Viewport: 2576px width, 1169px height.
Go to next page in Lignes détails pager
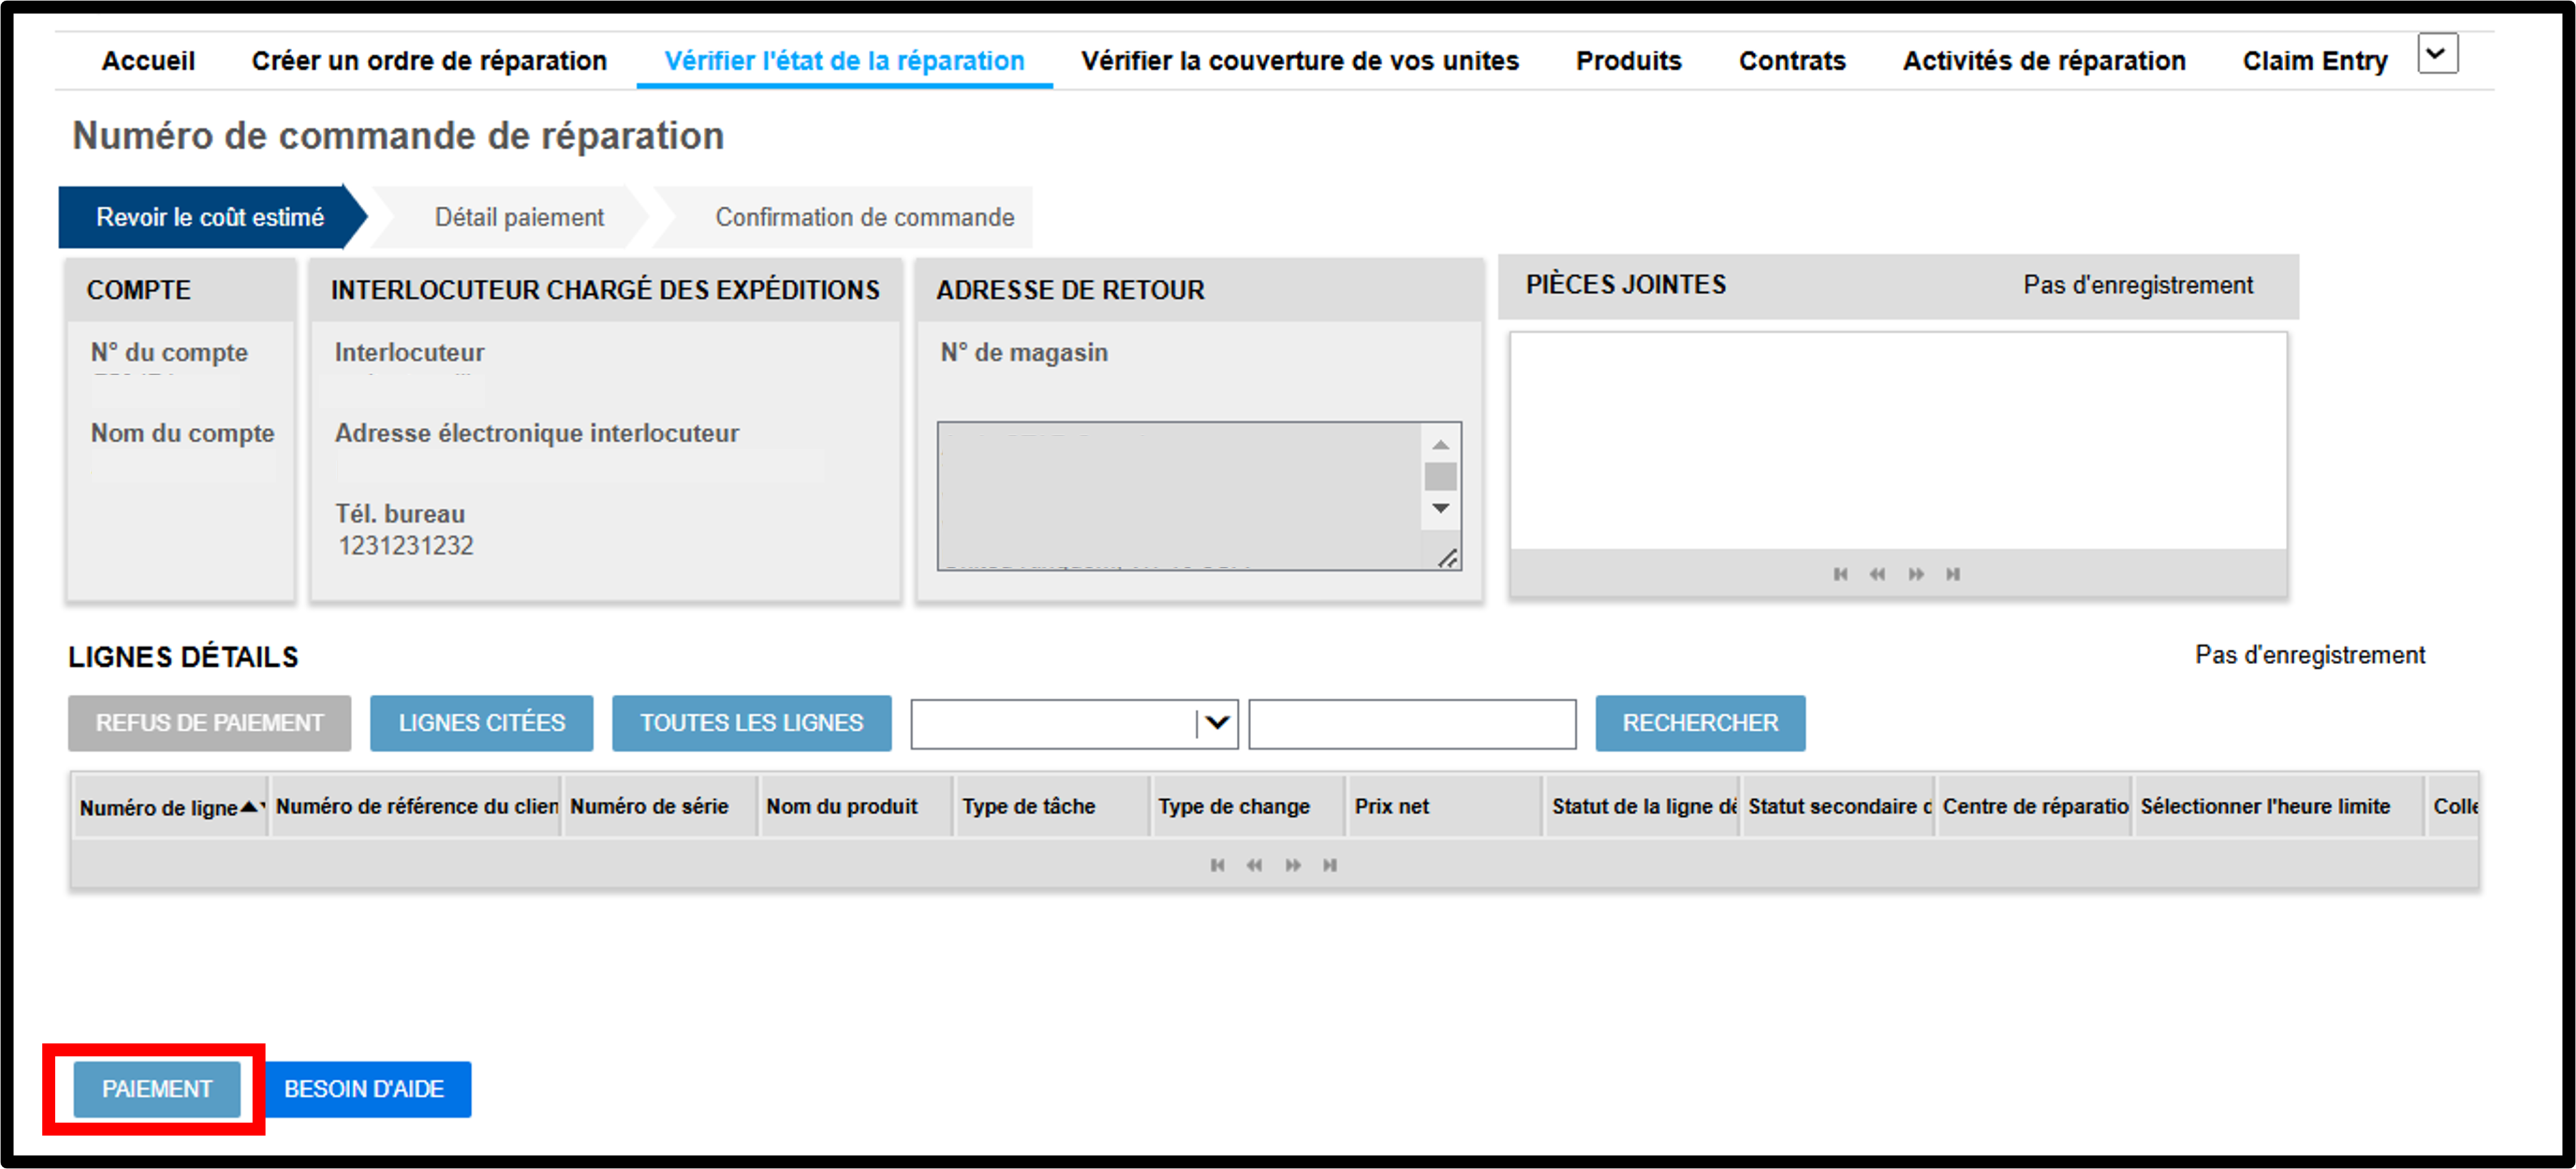click(x=1293, y=865)
